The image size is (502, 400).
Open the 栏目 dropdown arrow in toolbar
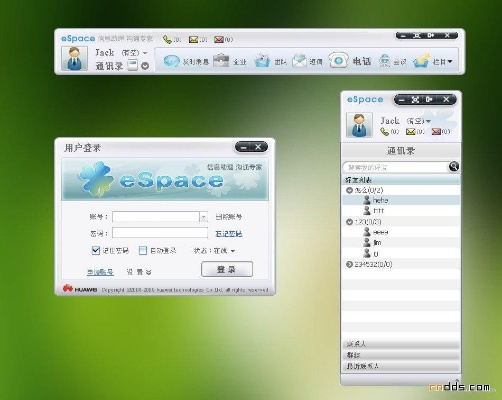coord(450,62)
